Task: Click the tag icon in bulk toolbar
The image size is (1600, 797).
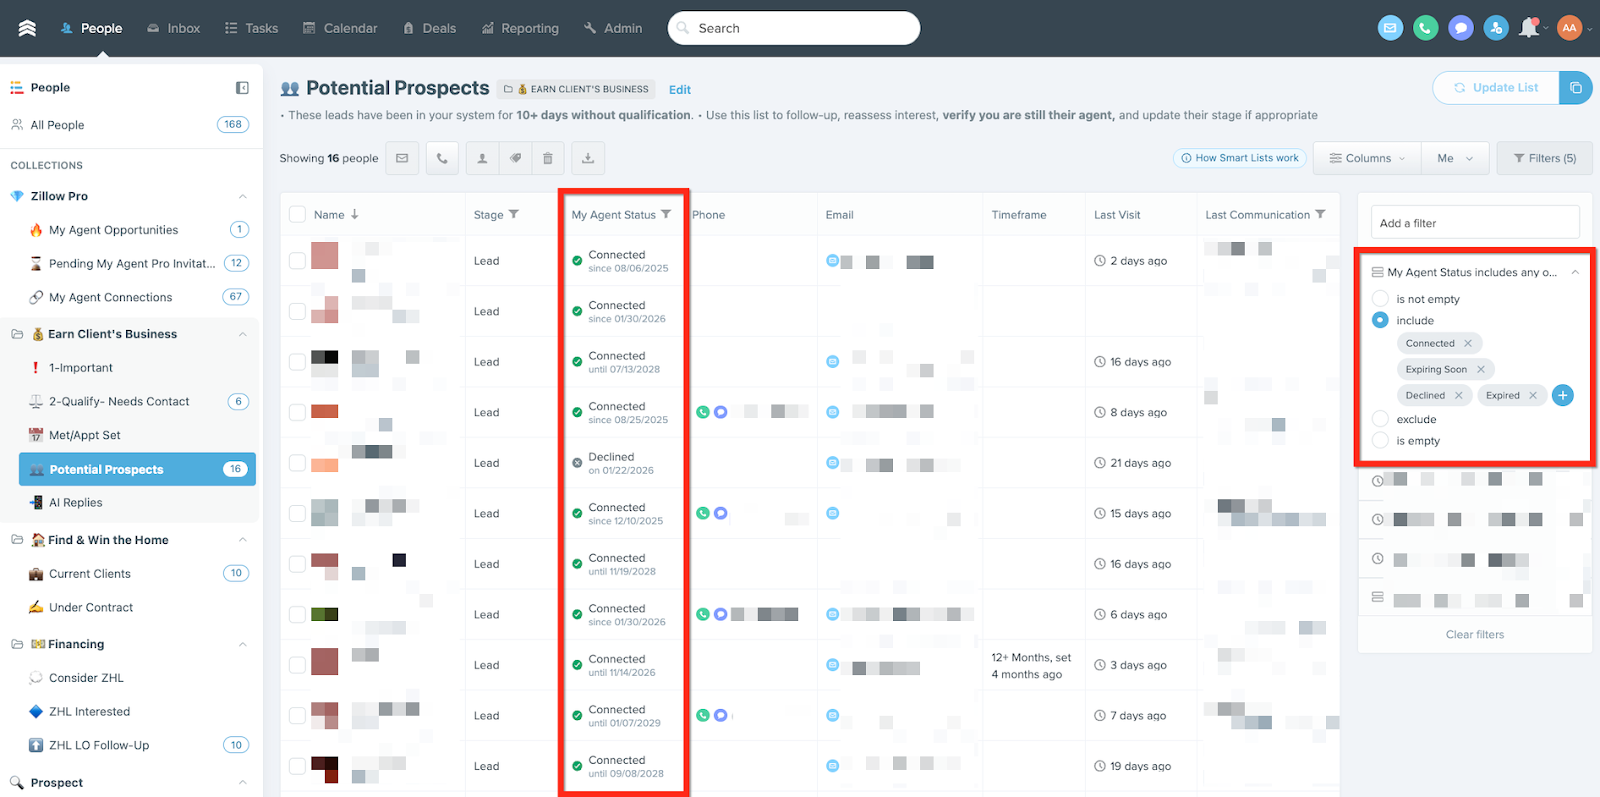Action: coord(515,158)
